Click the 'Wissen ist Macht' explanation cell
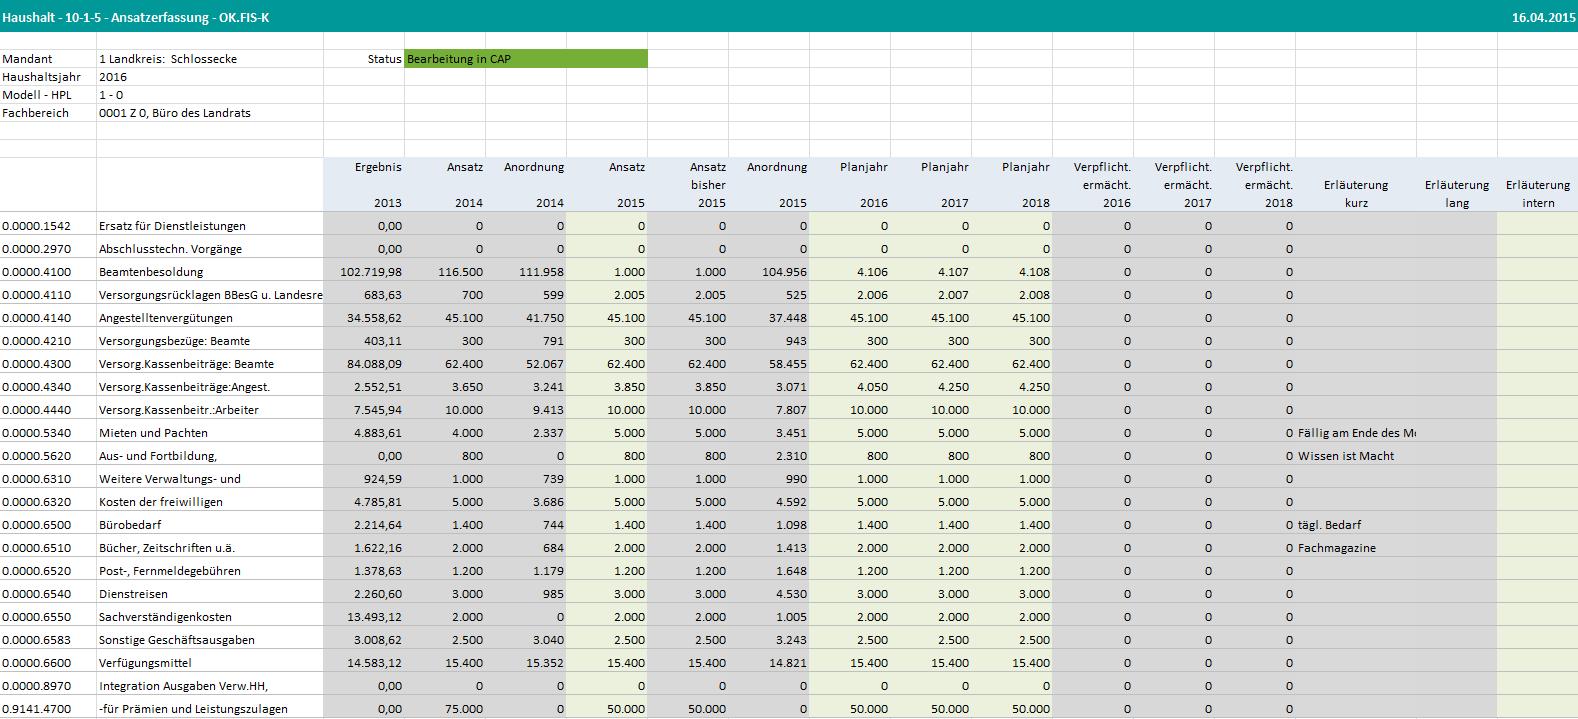This screenshot has width=1578, height=719. pos(1346,456)
